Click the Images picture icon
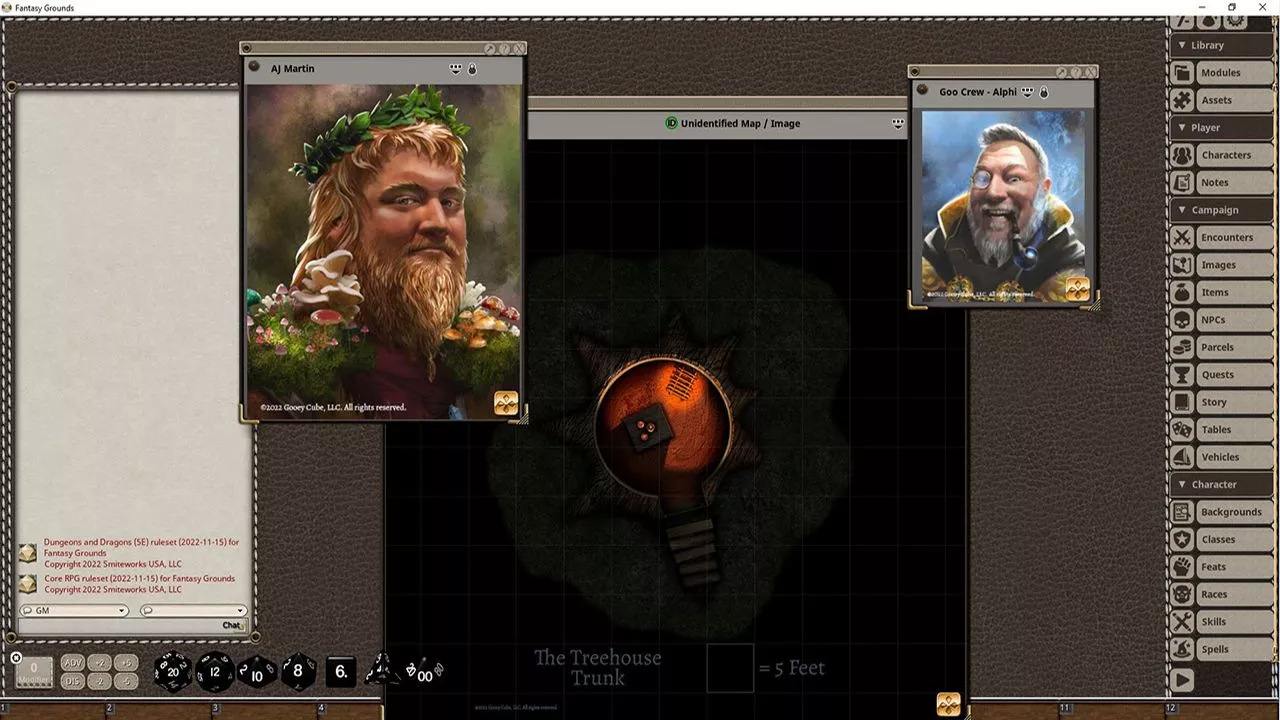This screenshot has height=720, width=1280. [x=1182, y=265]
